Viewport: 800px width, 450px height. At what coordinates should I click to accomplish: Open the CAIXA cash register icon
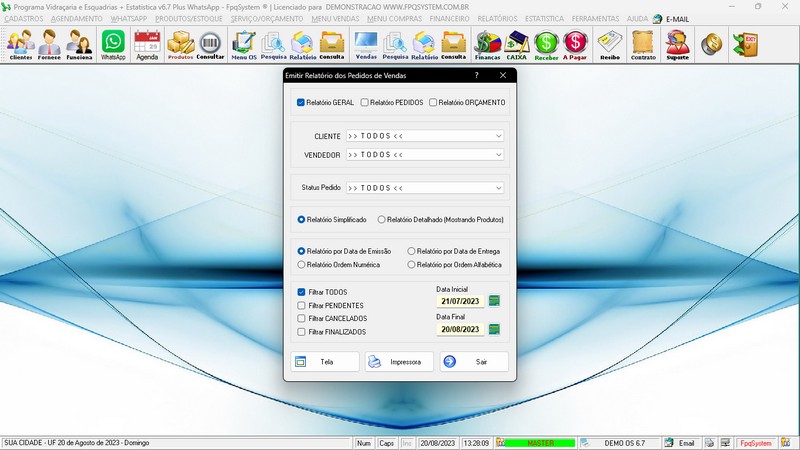click(516, 45)
